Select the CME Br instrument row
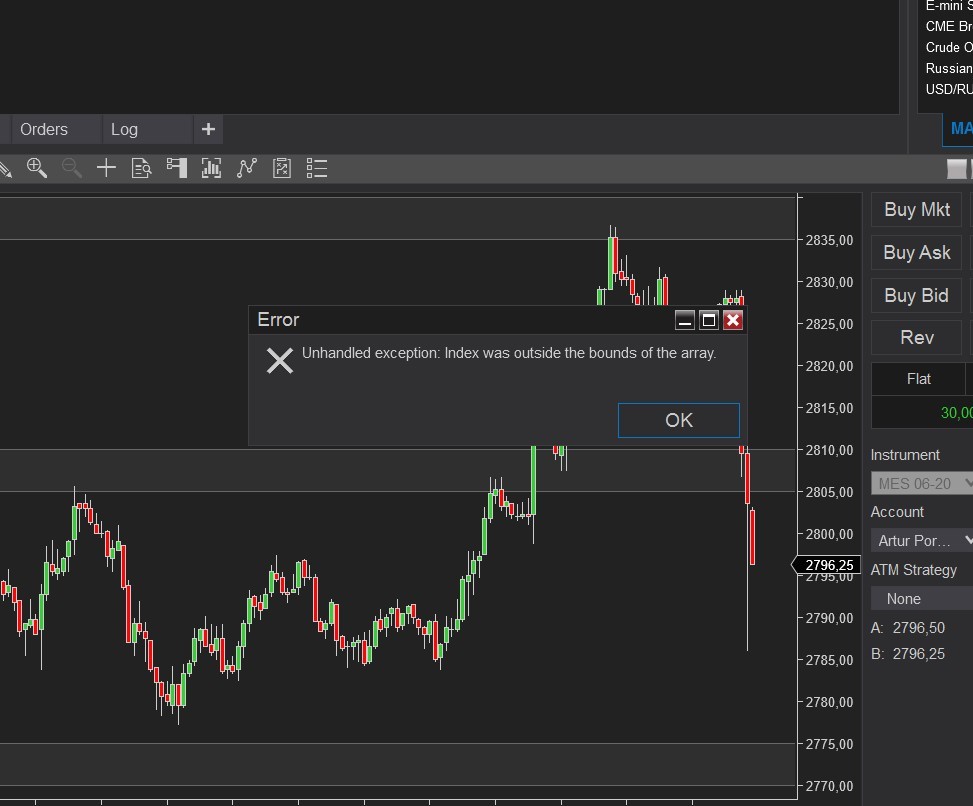The height and width of the screenshot is (806, 973). (x=949, y=26)
